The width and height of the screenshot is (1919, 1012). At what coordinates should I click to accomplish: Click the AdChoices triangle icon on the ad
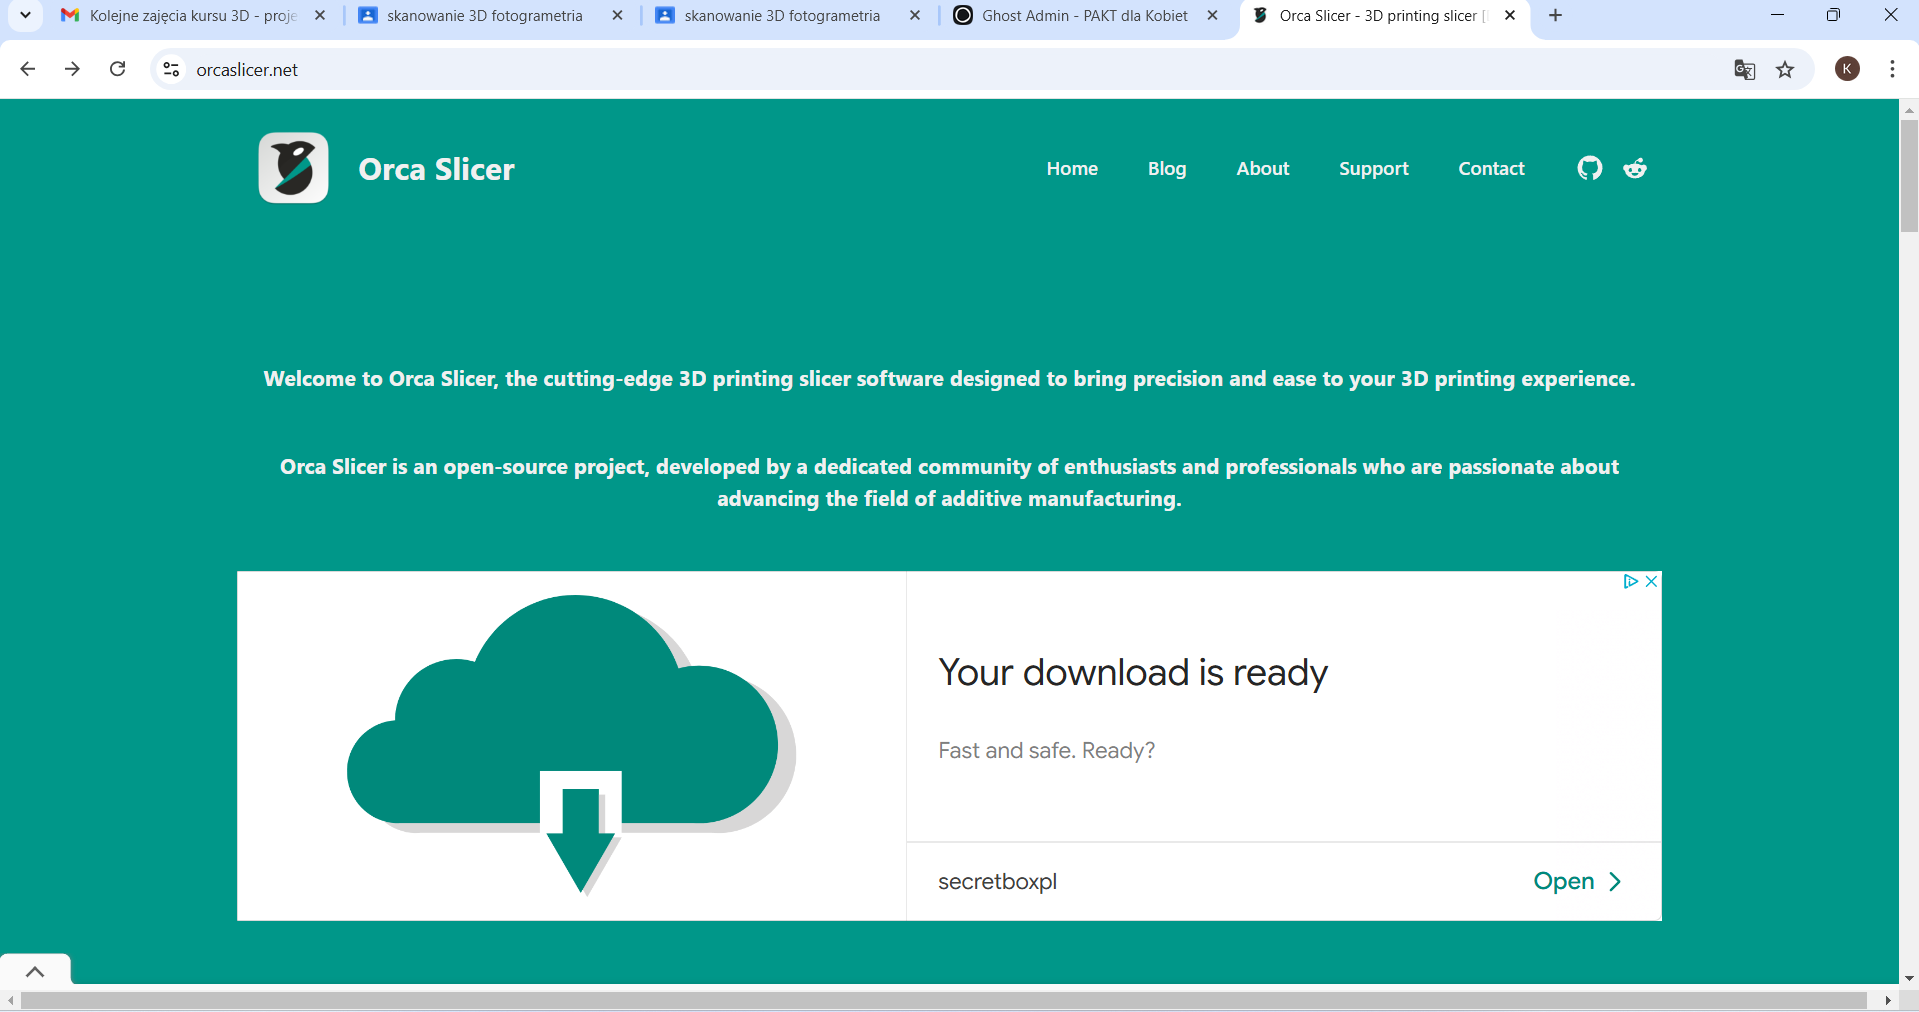pyautogui.click(x=1630, y=581)
